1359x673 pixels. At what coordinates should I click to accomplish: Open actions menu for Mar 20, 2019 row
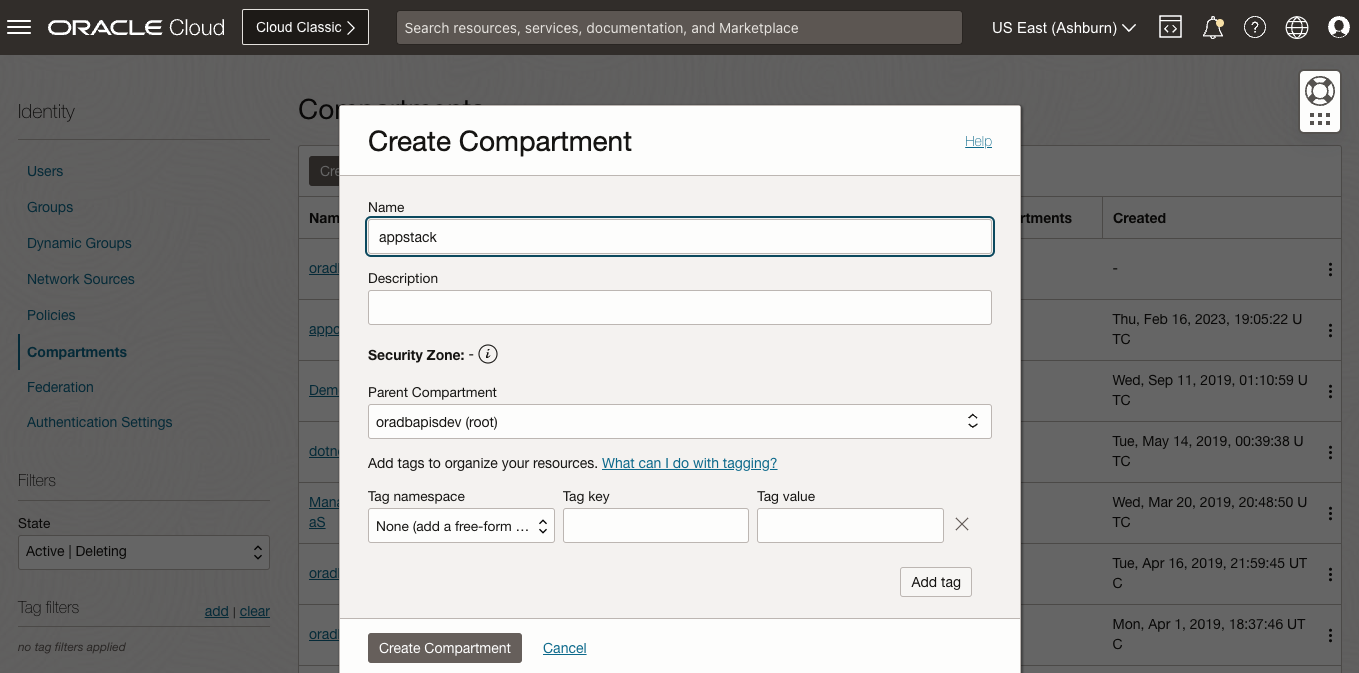point(1330,513)
